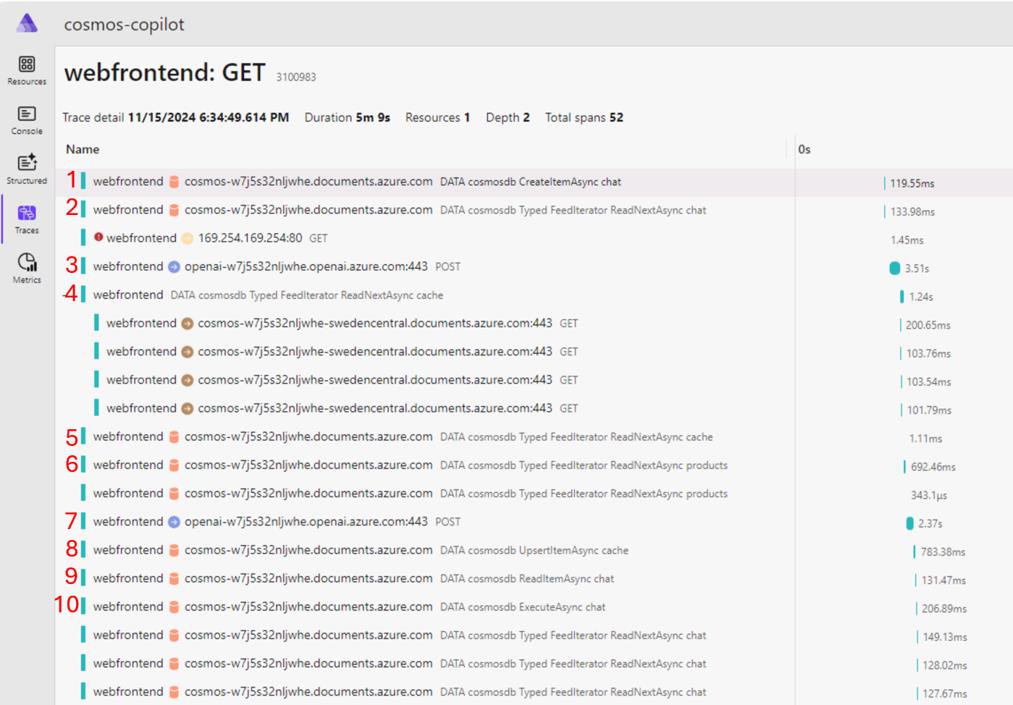Select the 'DATA cosmosdb UpsertItemAsync cache' span name

click(x=534, y=551)
